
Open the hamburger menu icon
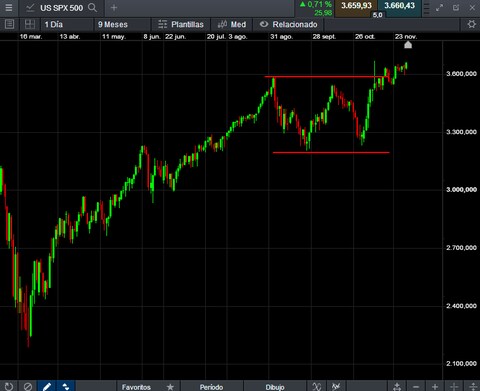9,7
